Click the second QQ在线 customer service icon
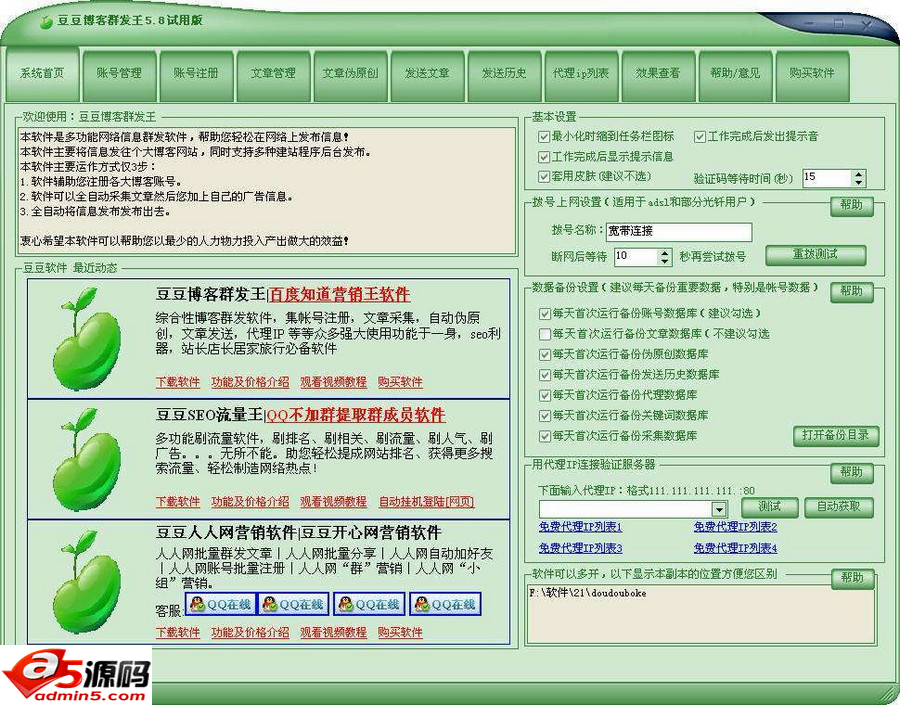 tap(293, 605)
